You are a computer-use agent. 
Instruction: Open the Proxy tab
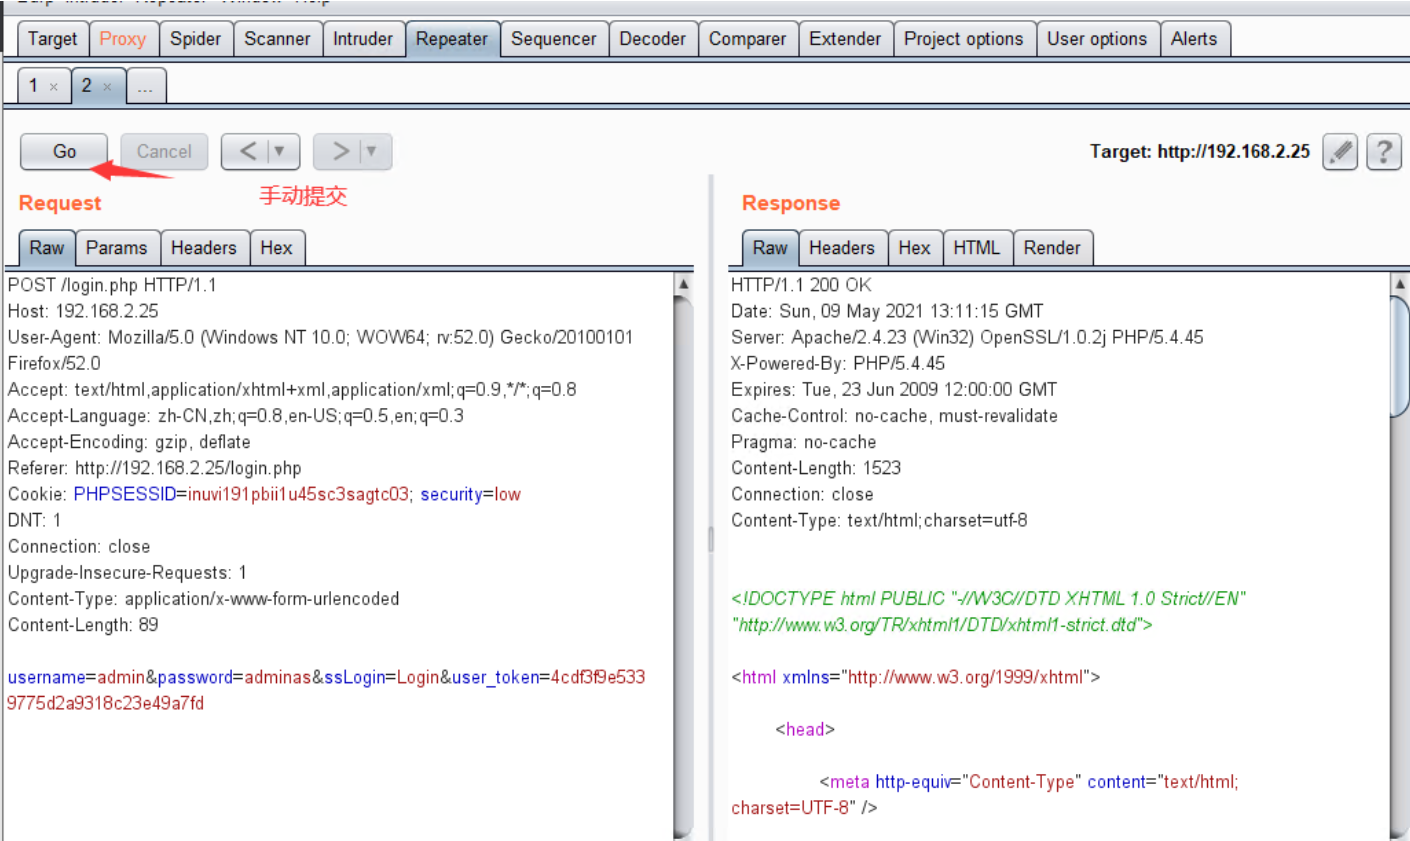click(122, 39)
